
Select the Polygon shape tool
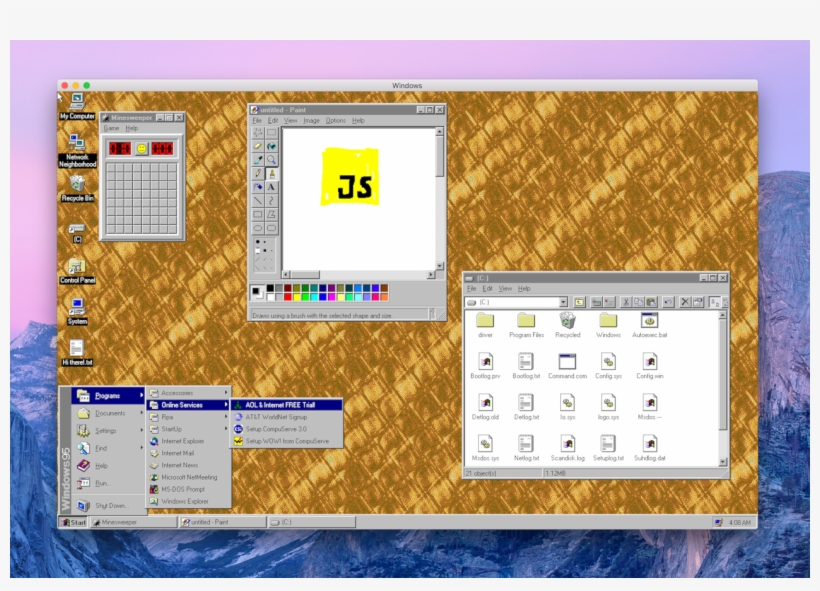point(271,214)
